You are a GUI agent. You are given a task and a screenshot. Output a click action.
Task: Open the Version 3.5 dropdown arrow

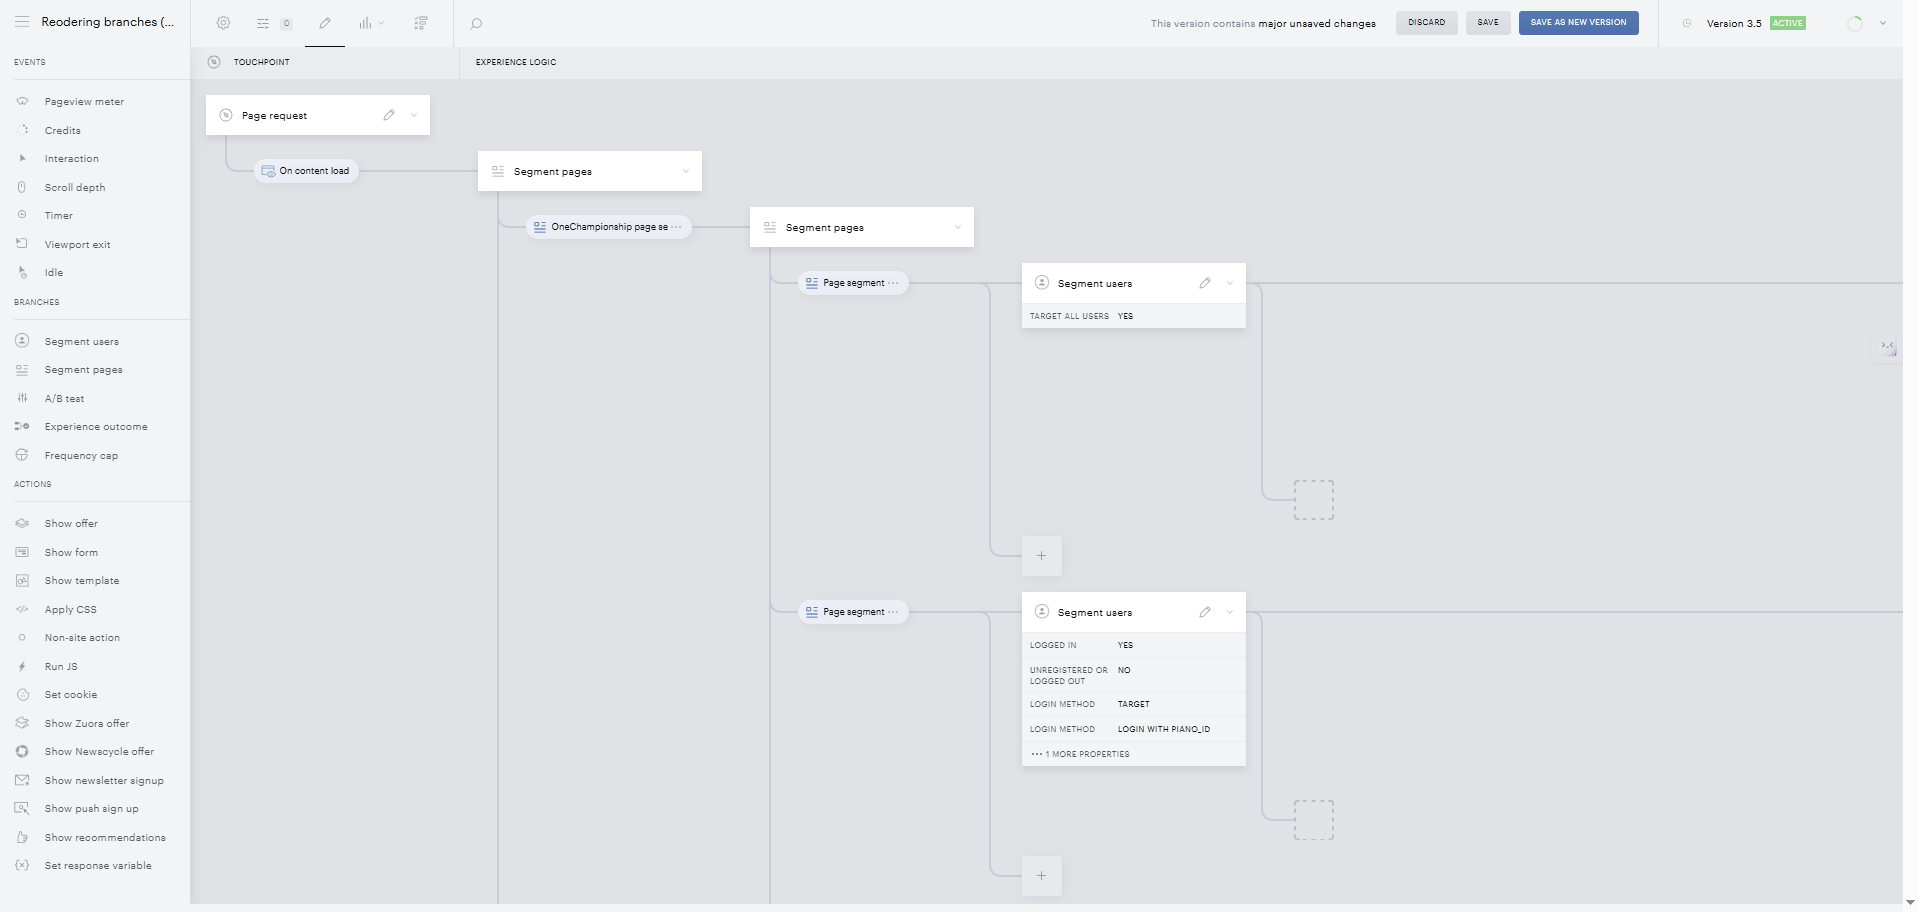[1883, 23]
